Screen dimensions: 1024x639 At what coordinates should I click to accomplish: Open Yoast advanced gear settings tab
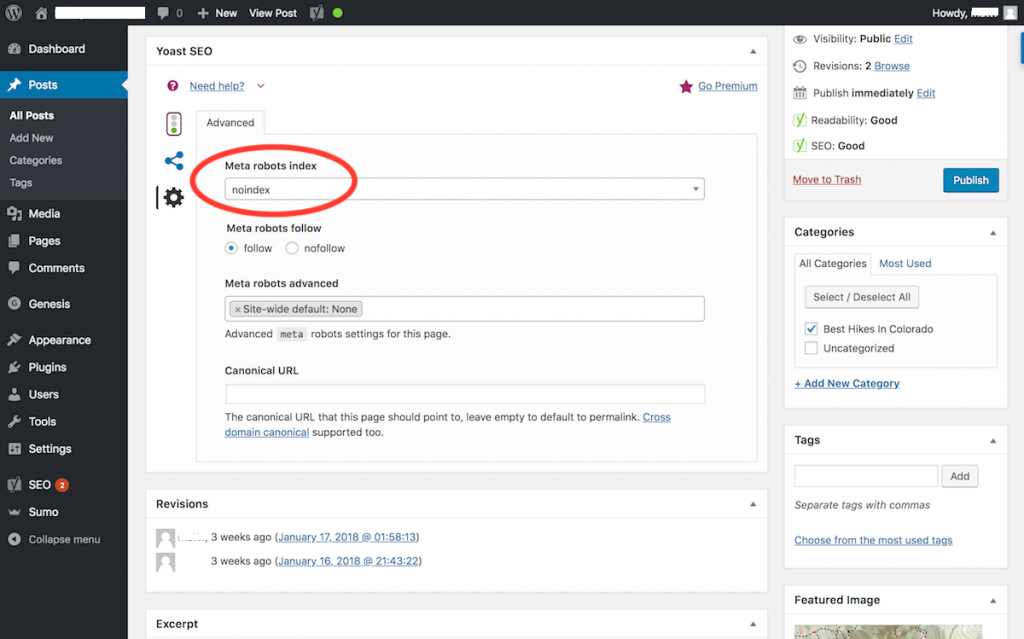click(174, 197)
